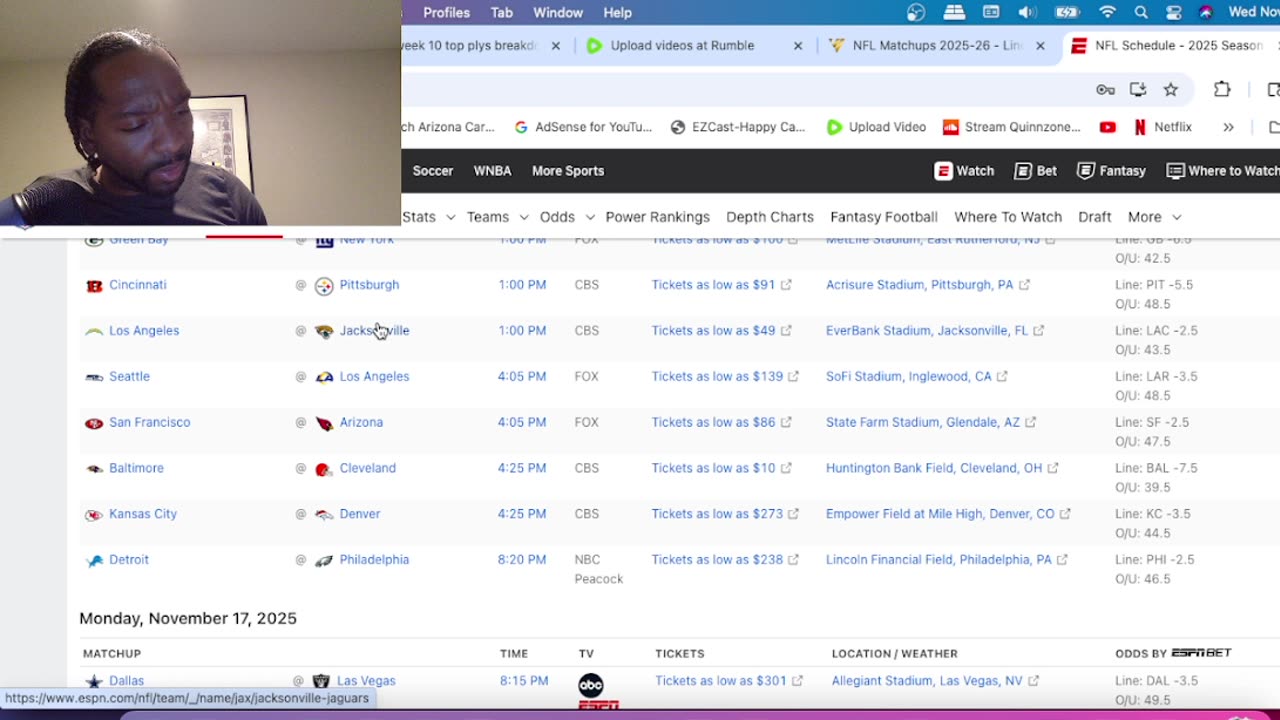This screenshot has height=720, width=1280.
Task: Click the password key icon in address bar
Action: tap(1105, 90)
